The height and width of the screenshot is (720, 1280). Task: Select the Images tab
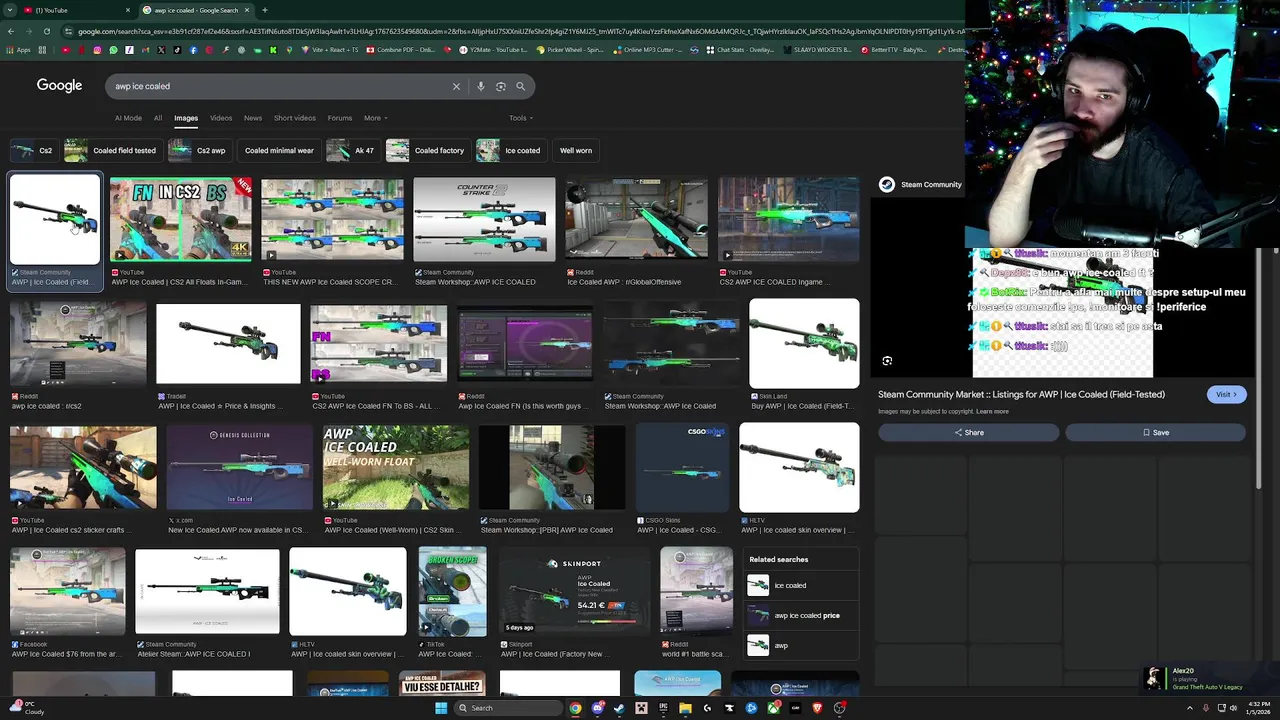pos(186,118)
